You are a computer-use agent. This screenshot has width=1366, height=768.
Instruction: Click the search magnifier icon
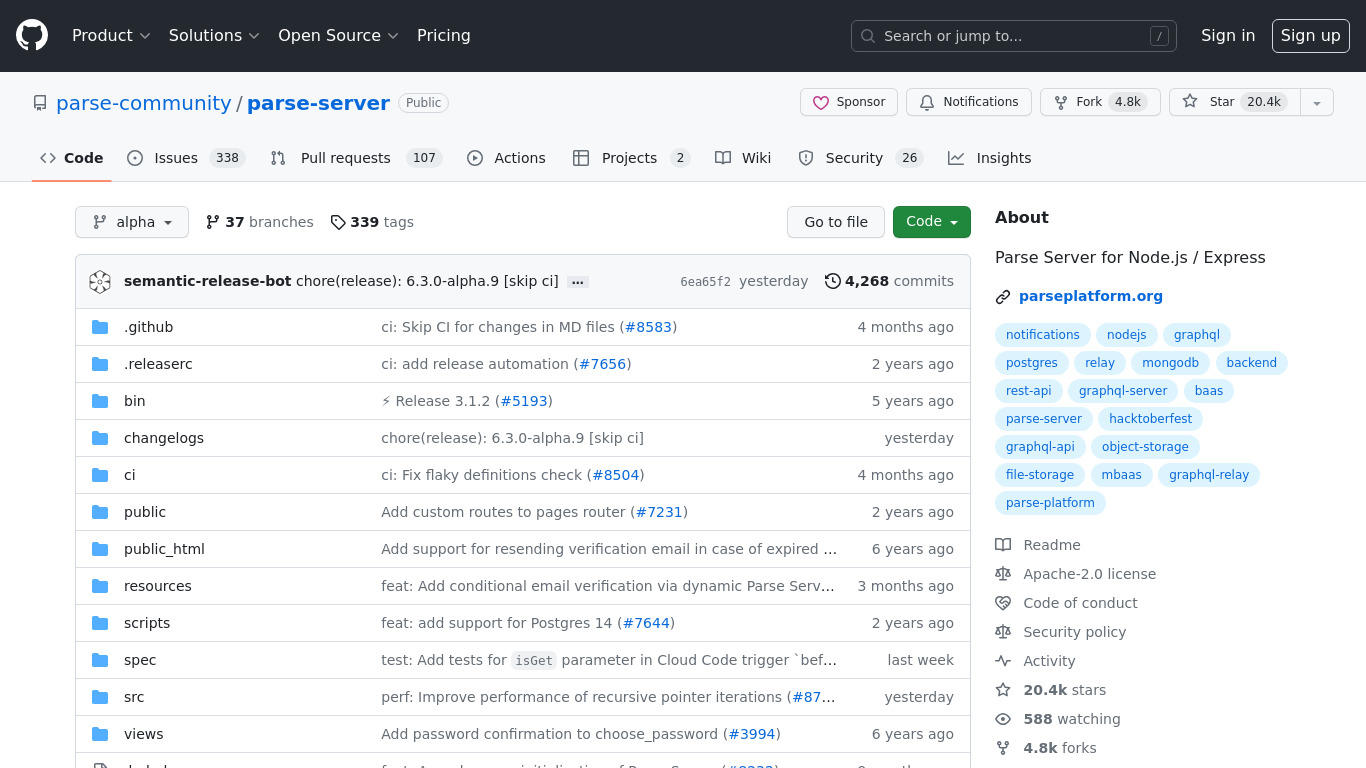[x=868, y=36]
